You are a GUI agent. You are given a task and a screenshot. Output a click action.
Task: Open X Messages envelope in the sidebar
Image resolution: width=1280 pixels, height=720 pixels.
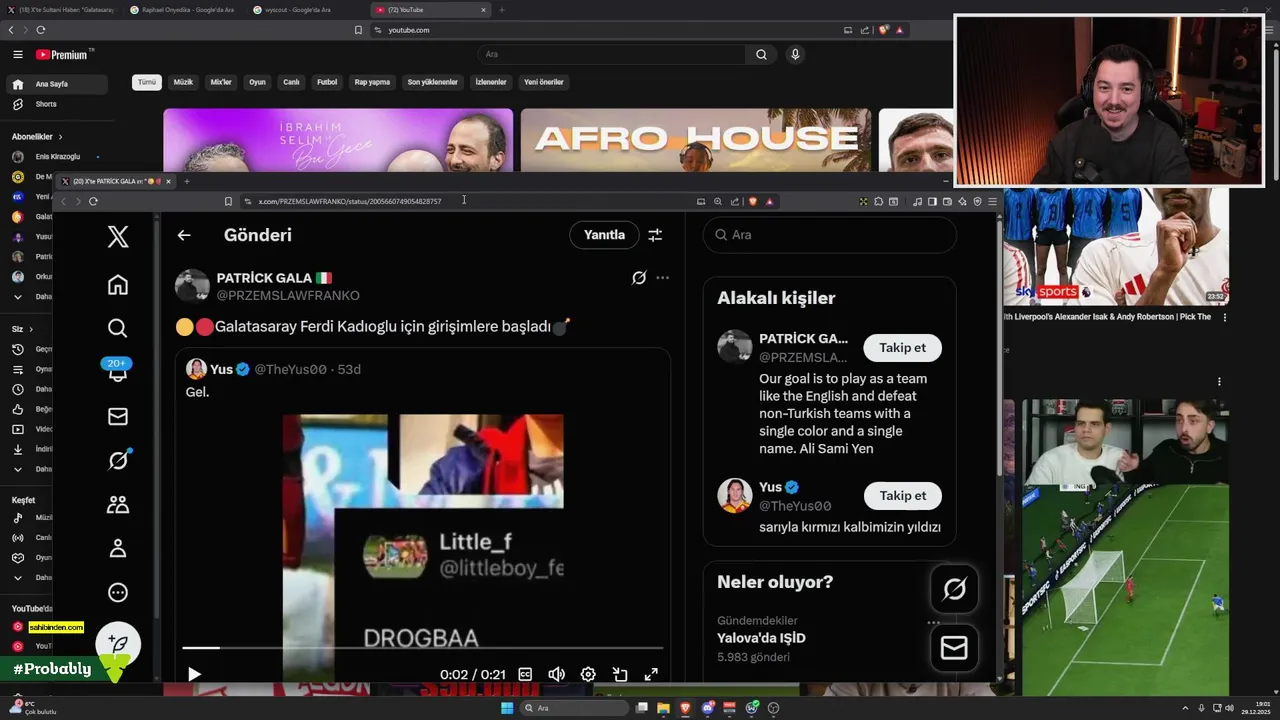point(118,416)
